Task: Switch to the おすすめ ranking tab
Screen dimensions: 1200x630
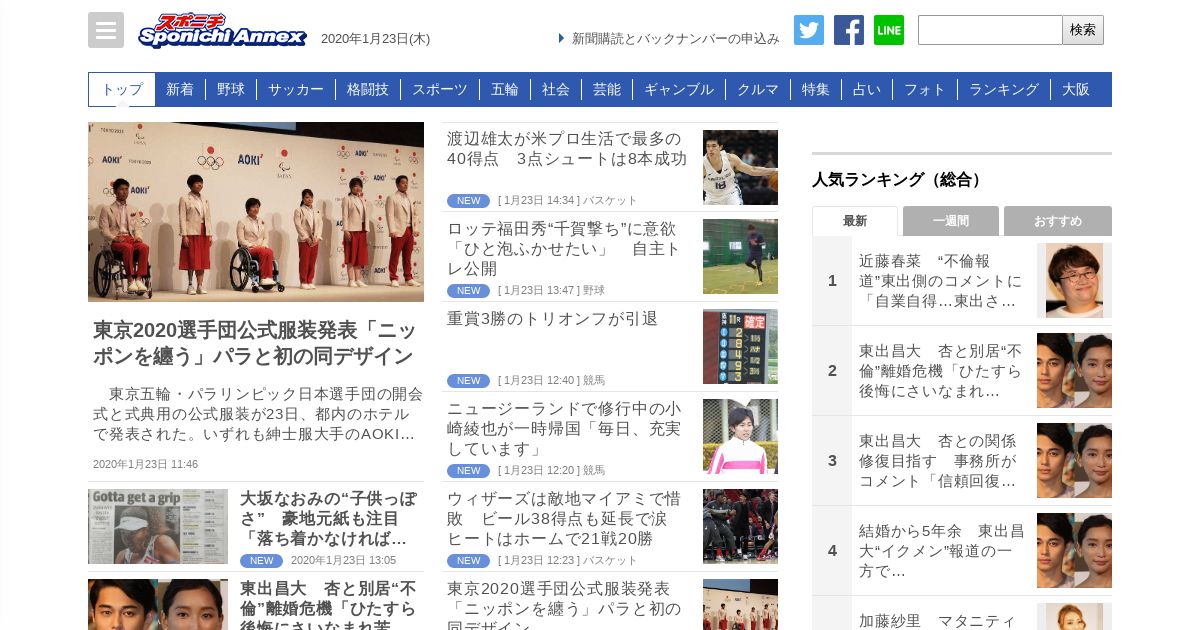Action: point(1058,221)
